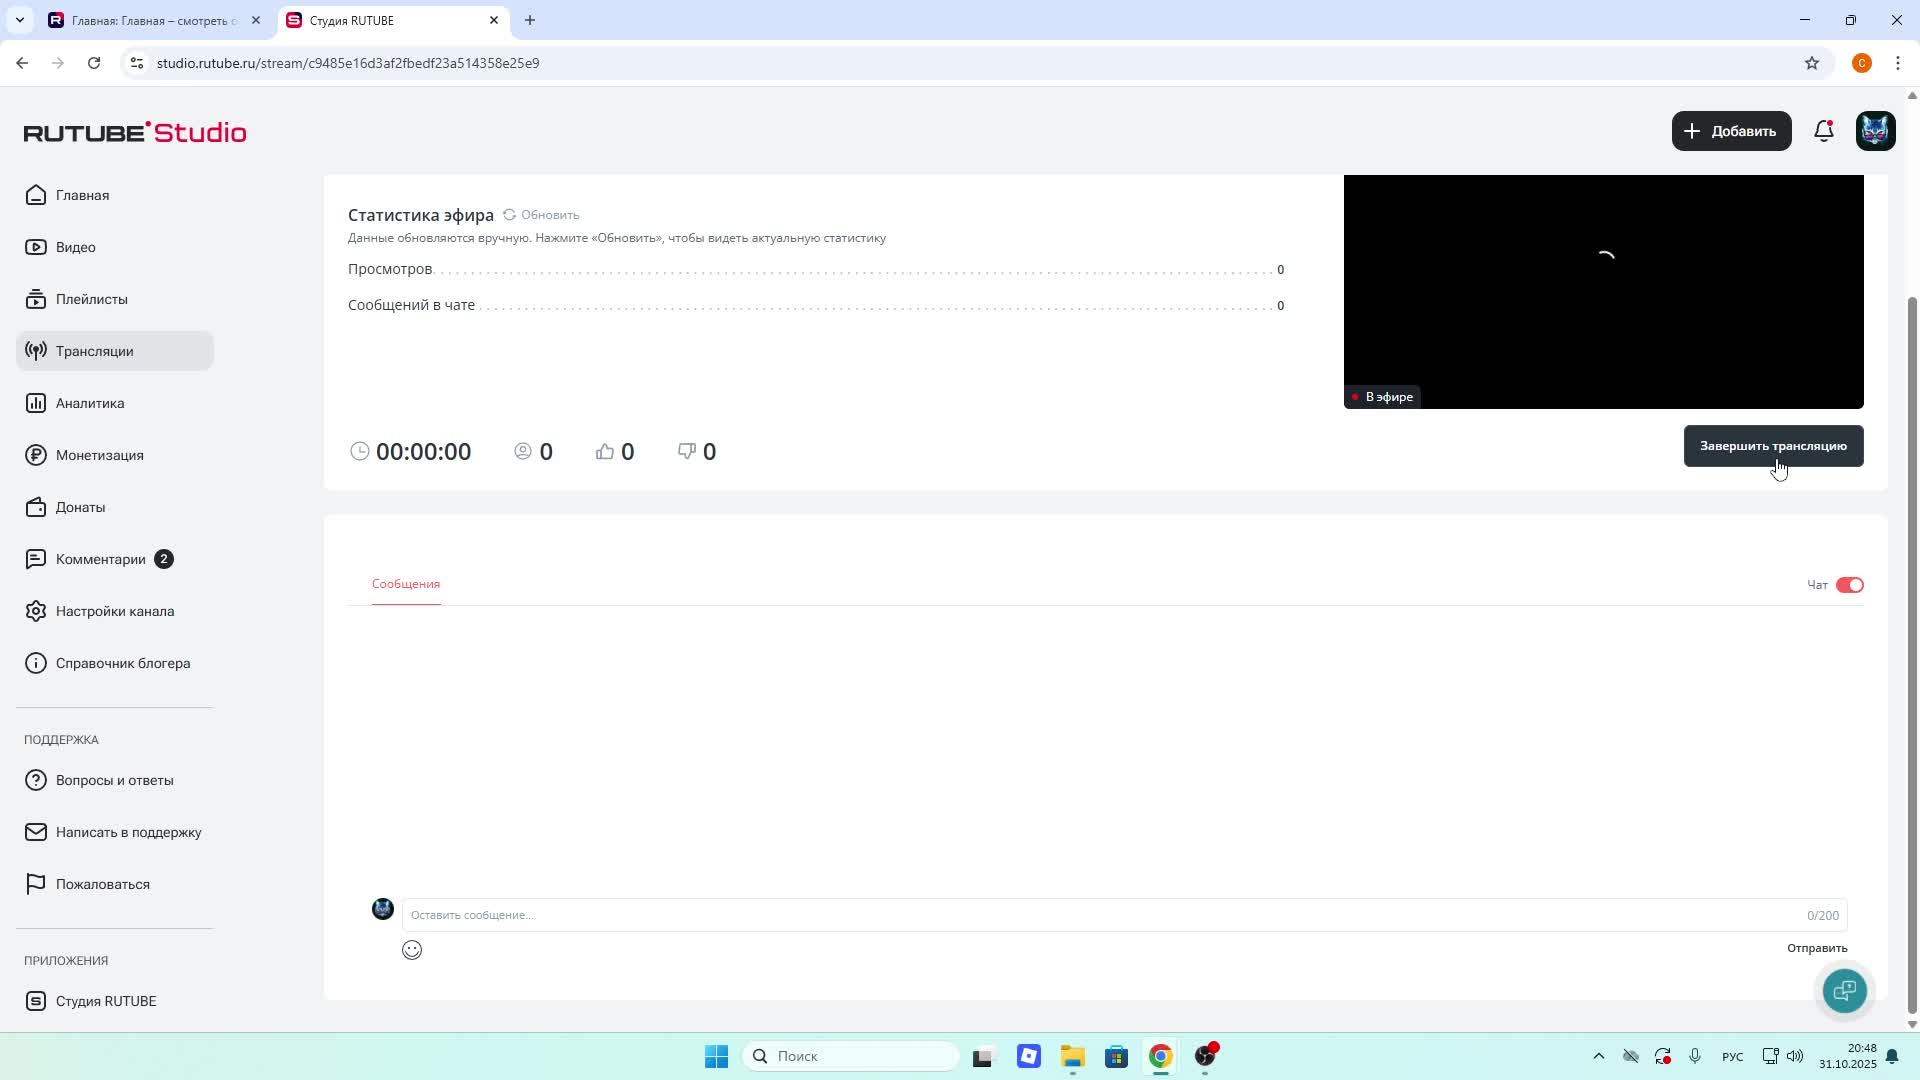This screenshot has height=1080, width=1920.
Task: Click the emoji smiley icon in chat
Action: (412, 950)
